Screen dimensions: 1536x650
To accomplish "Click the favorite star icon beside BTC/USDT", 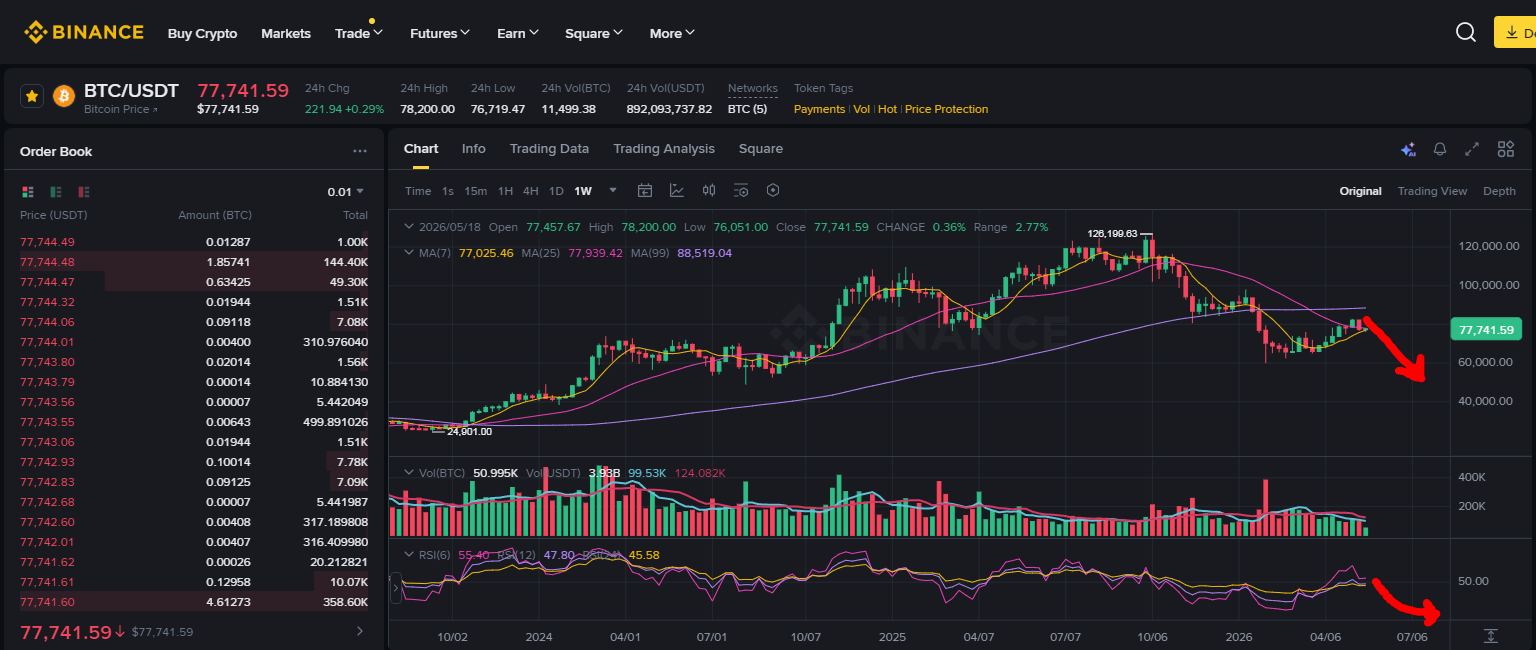I will (31, 96).
